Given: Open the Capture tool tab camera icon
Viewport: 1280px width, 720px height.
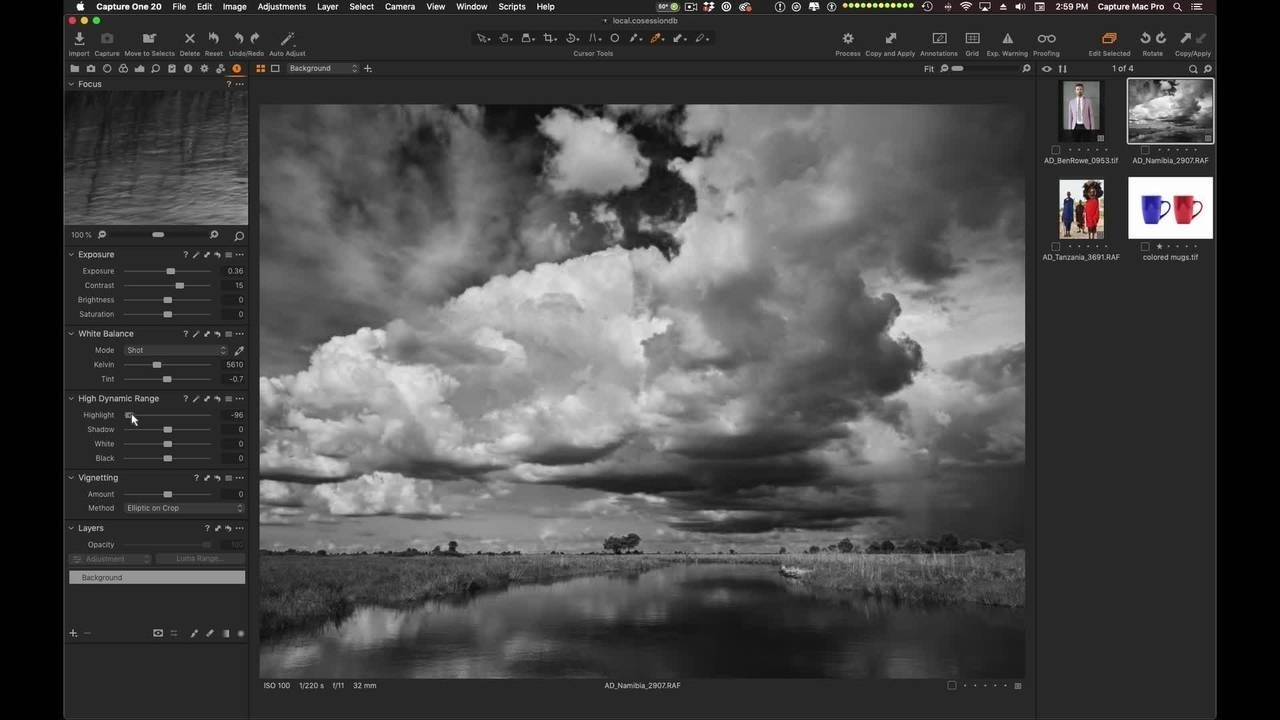Looking at the screenshot, I should pos(91,69).
